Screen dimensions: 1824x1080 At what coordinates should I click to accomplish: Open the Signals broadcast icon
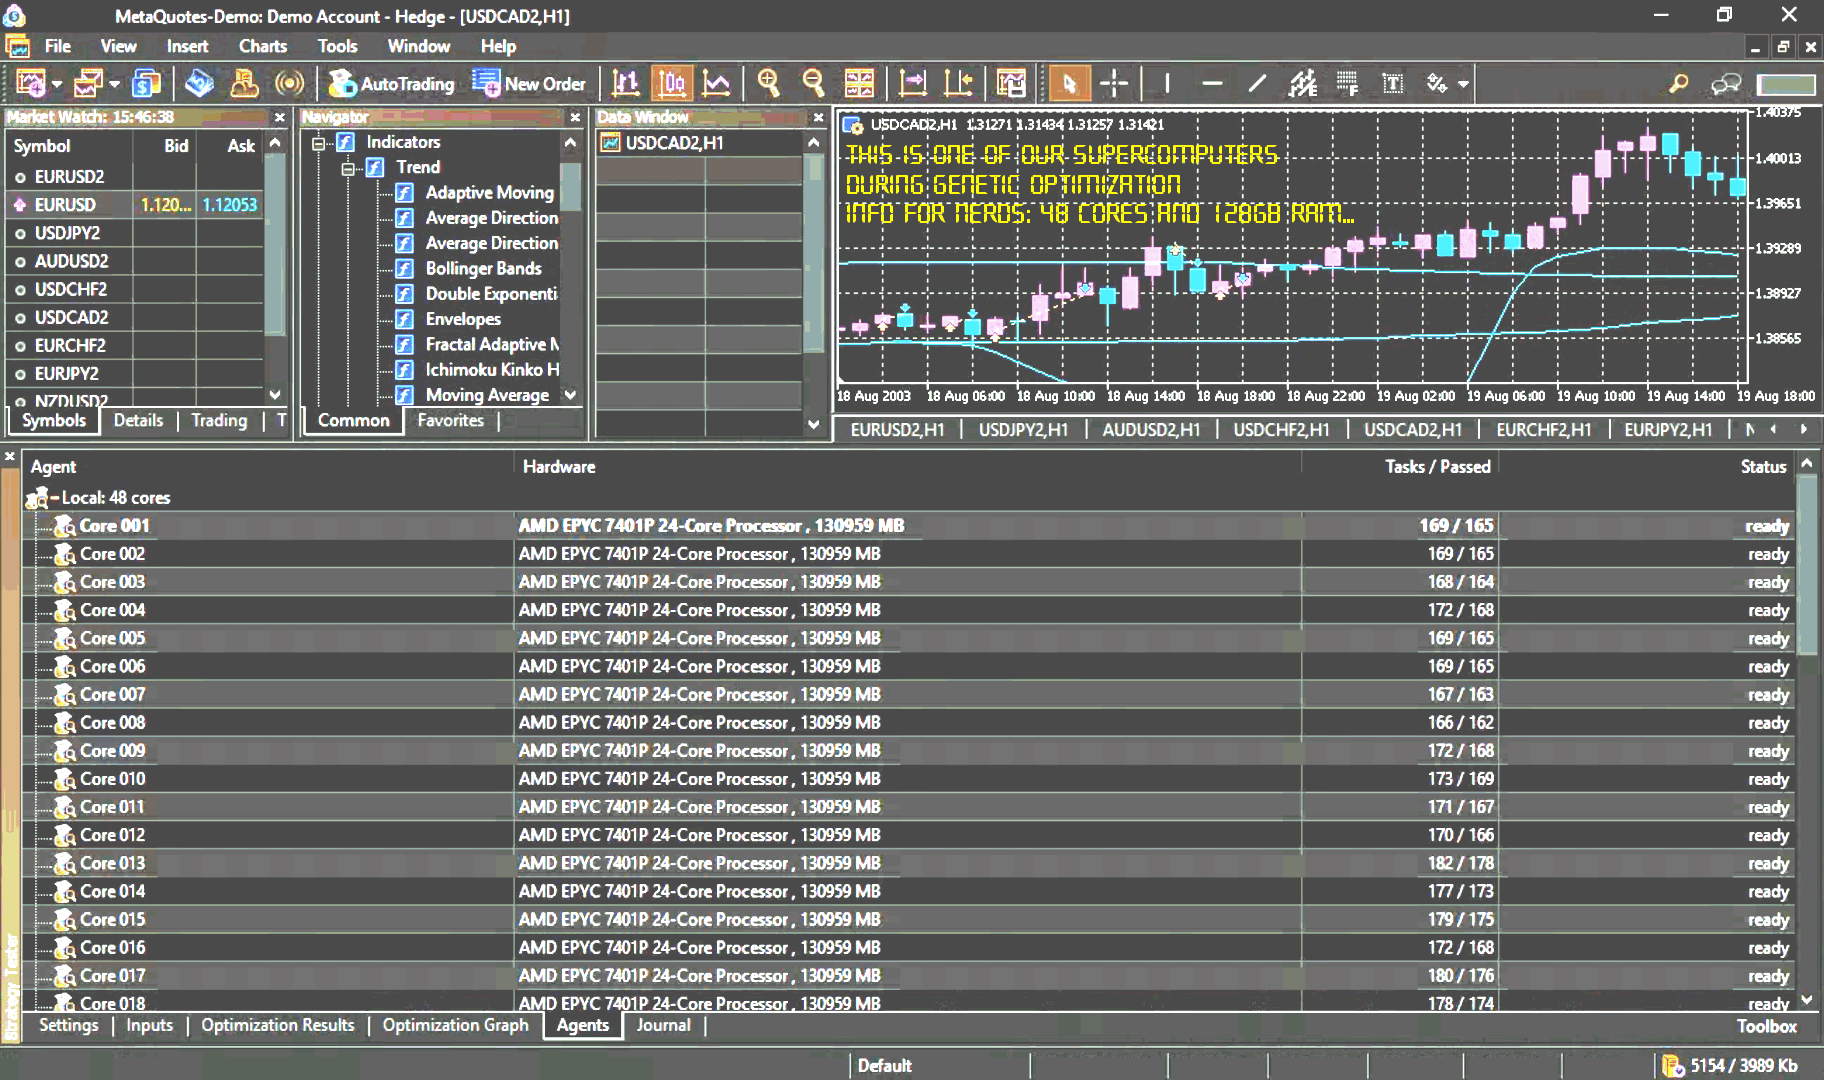[x=290, y=84]
